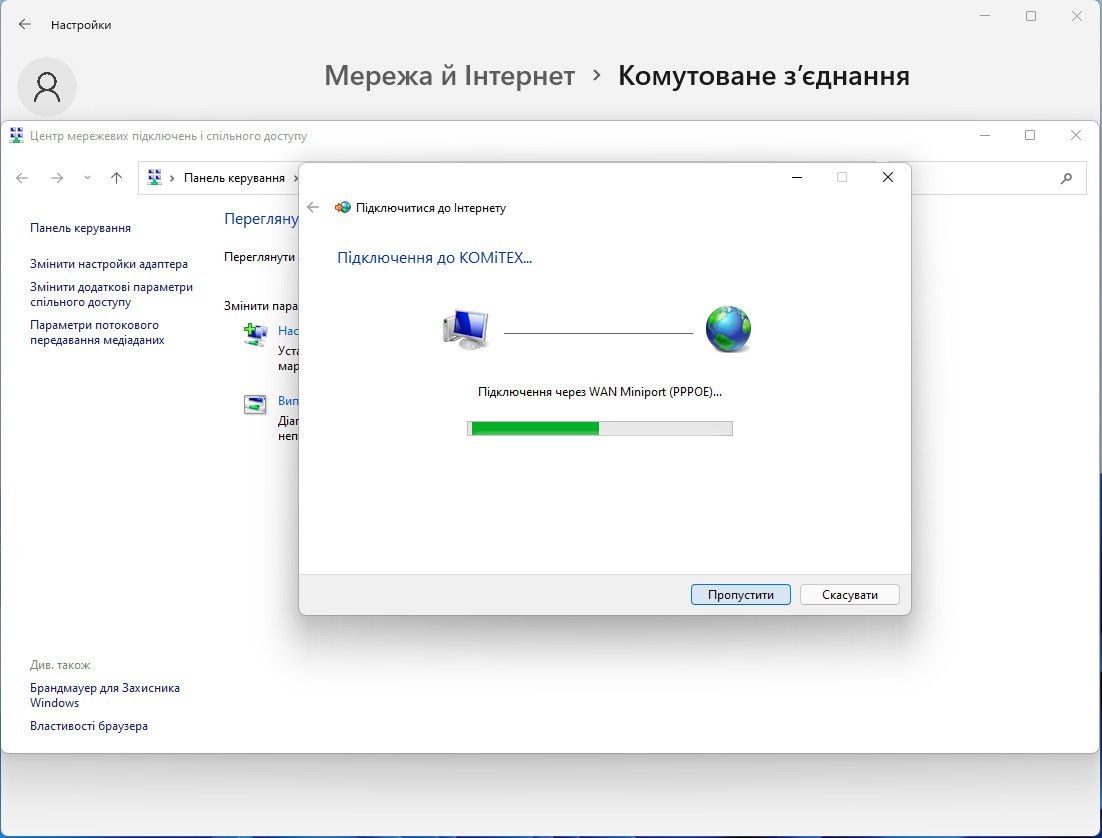Click the Settings back arrow next to Настройки

[x=25, y=24]
